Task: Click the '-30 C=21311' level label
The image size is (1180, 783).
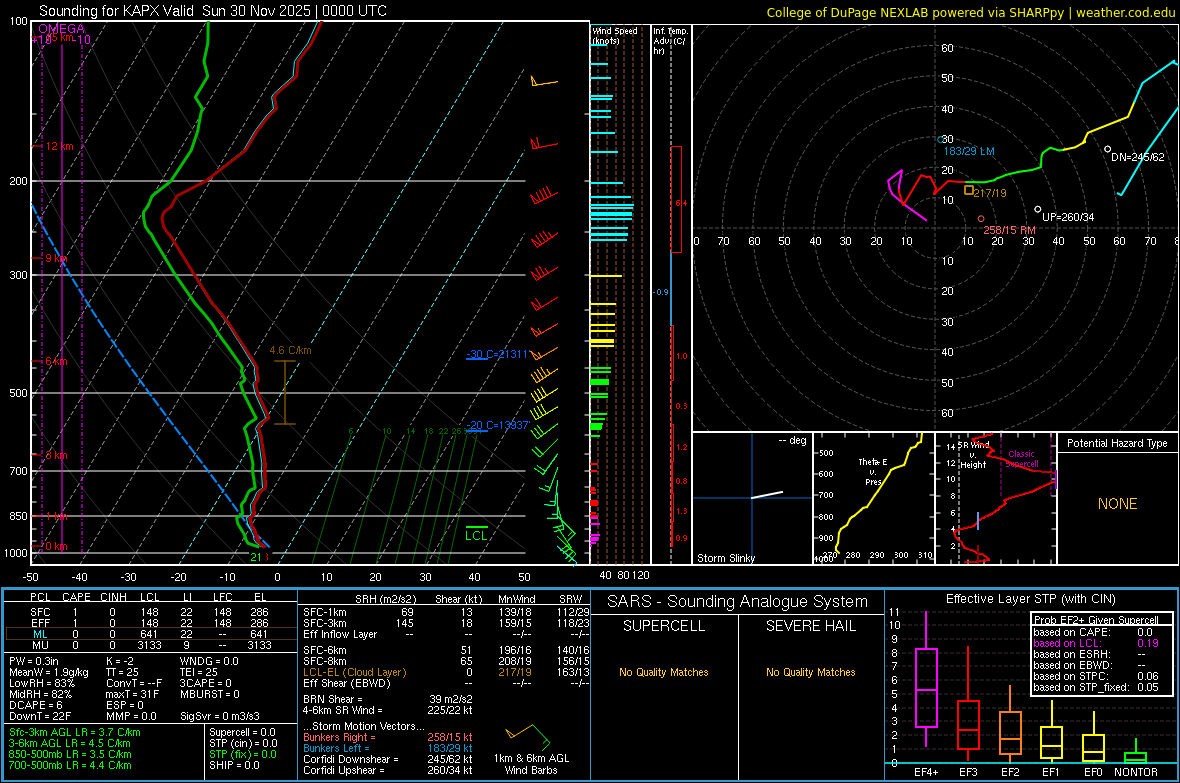Action: click(497, 354)
